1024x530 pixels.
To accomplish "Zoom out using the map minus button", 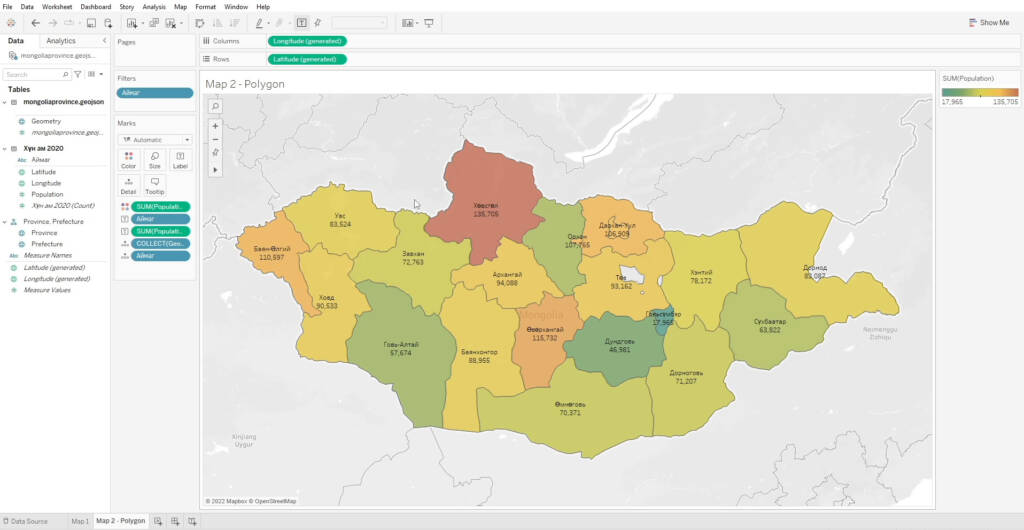I will (215, 139).
